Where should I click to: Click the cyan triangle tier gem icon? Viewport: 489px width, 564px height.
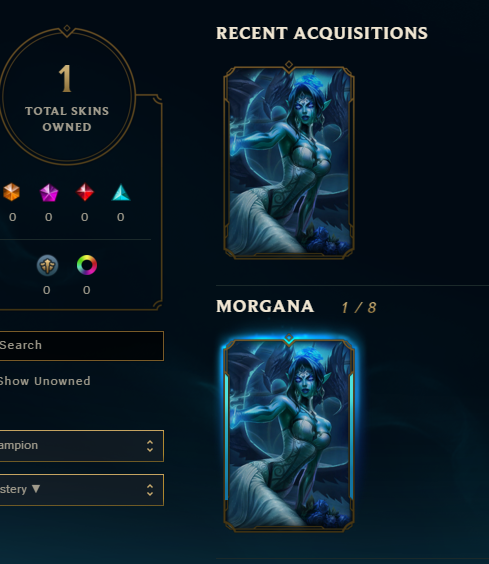click(x=121, y=192)
